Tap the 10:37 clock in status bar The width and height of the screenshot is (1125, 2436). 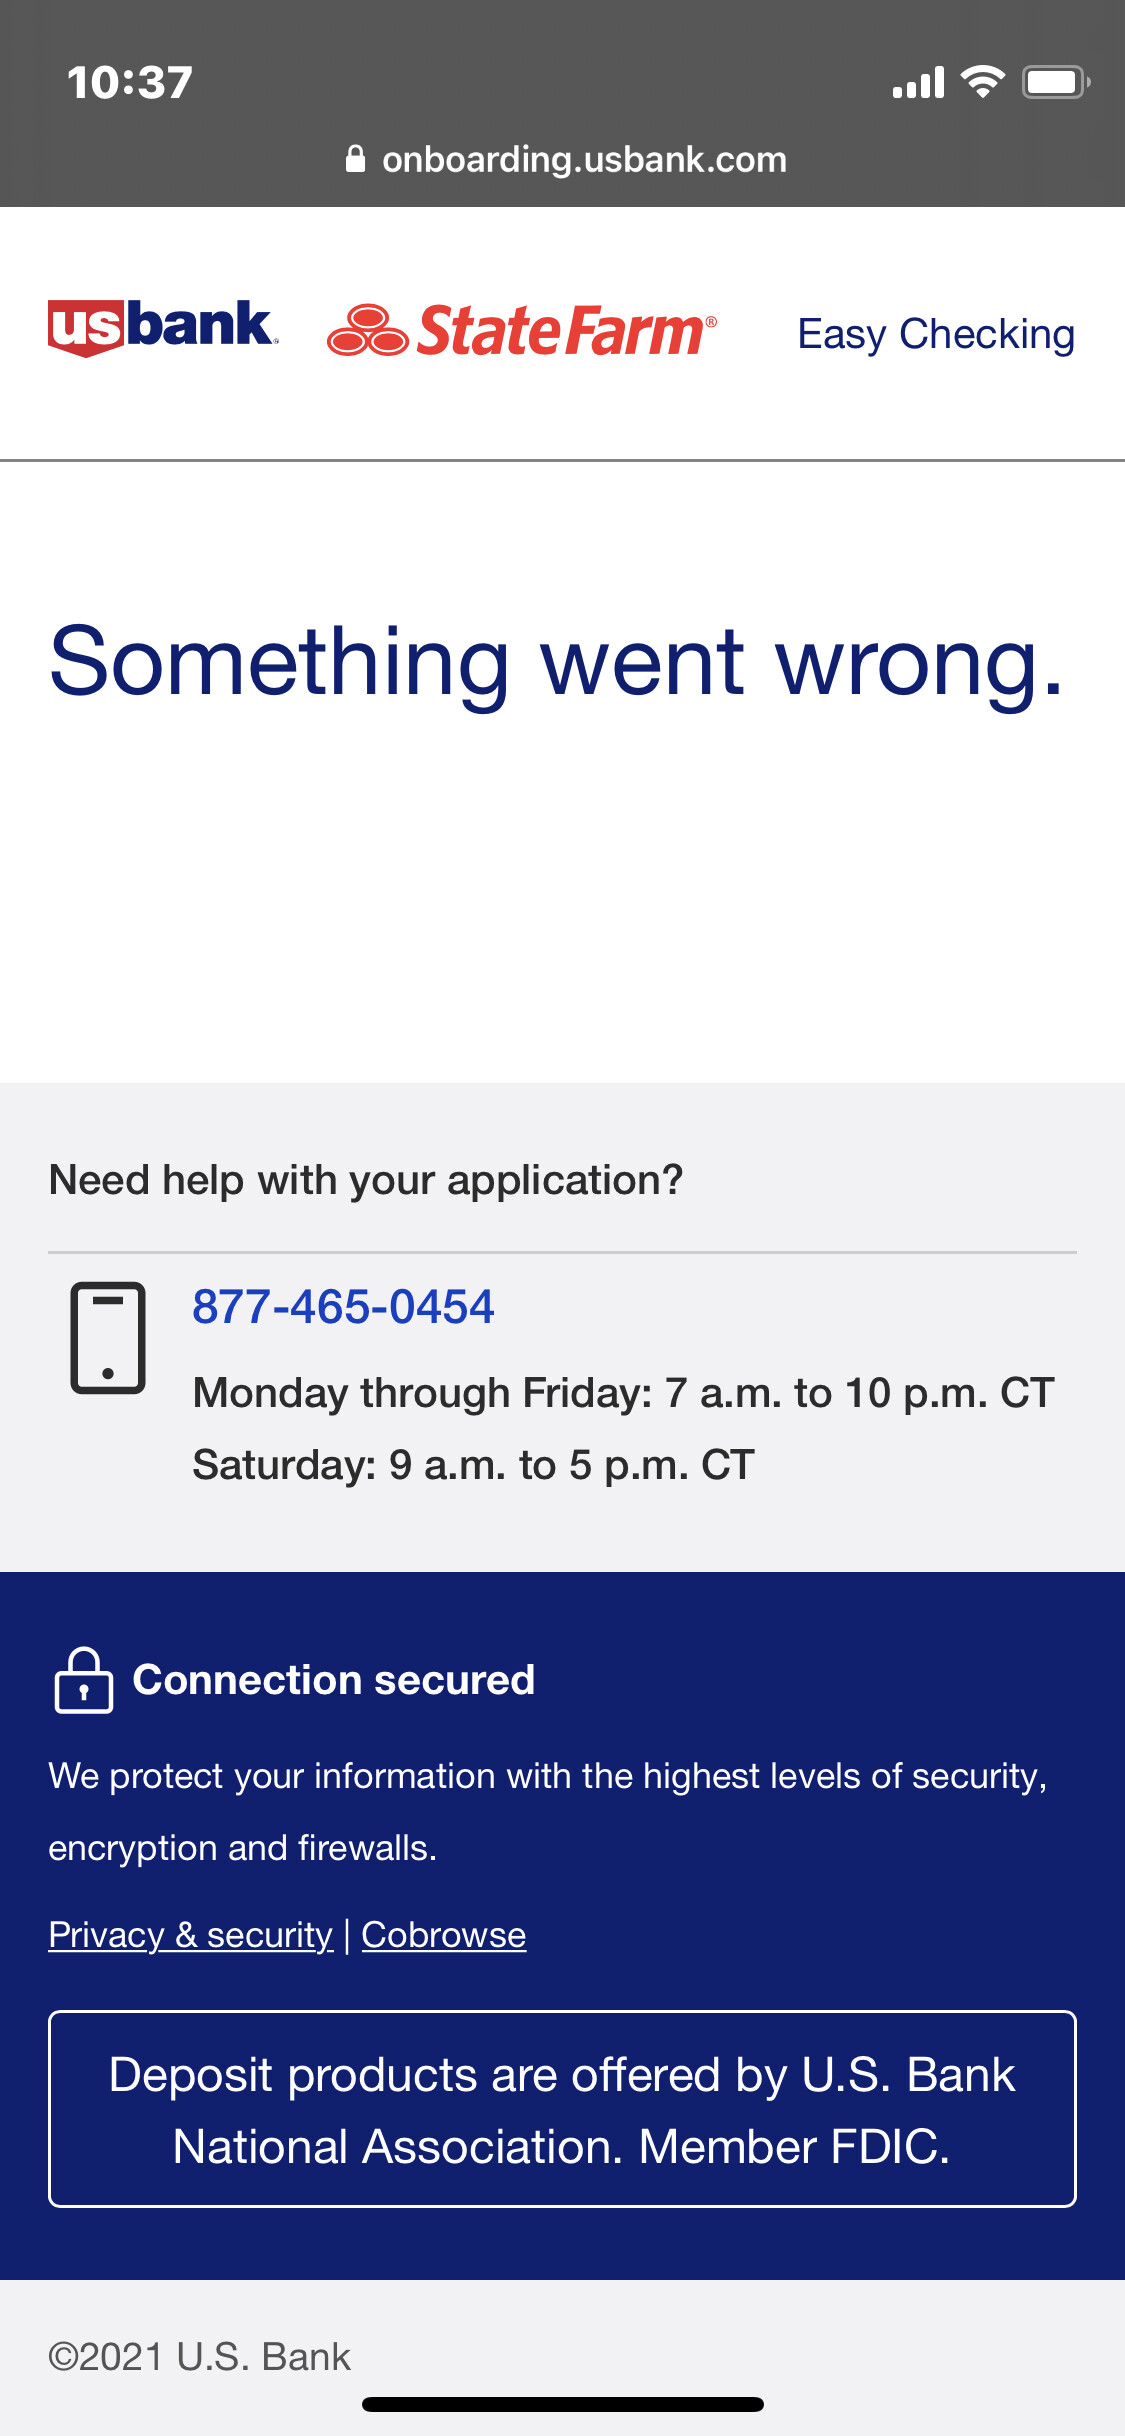pos(129,83)
